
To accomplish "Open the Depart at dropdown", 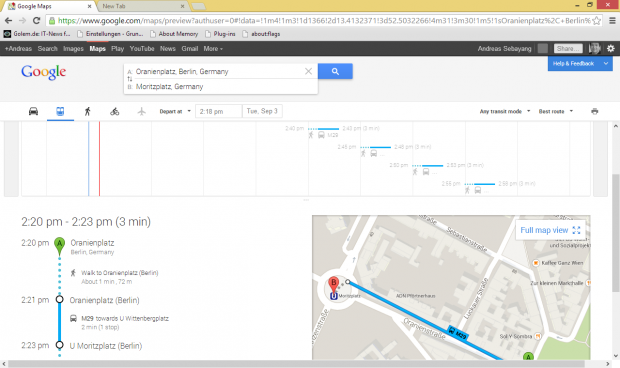I will 175,111.
